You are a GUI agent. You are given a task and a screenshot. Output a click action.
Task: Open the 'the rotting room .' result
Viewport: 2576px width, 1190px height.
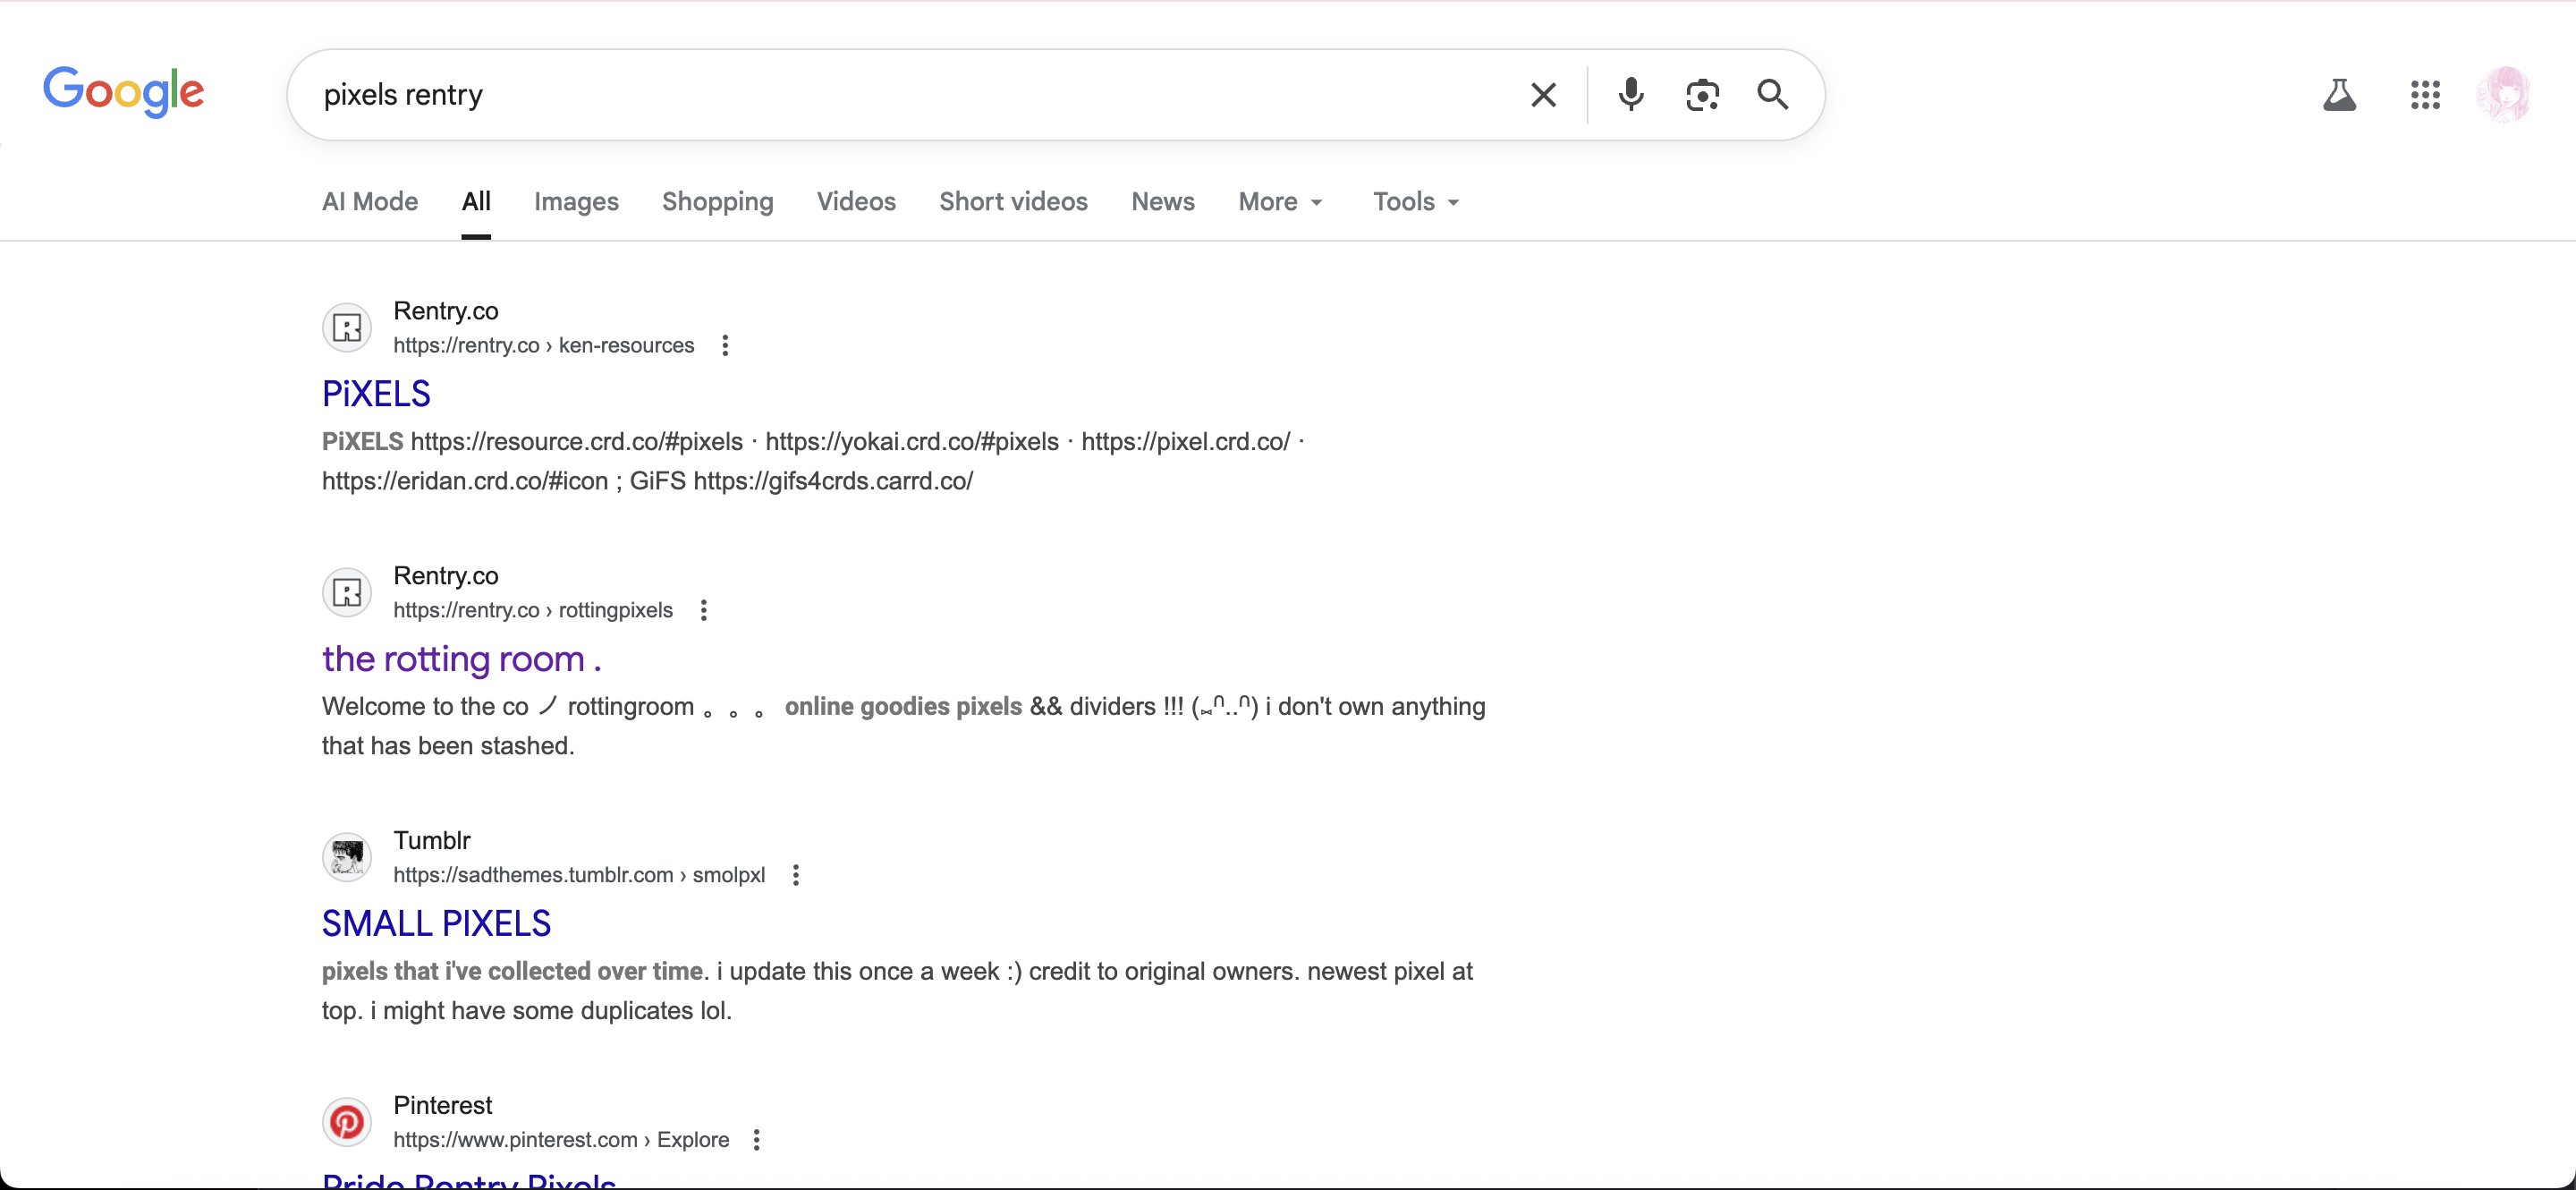point(461,659)
